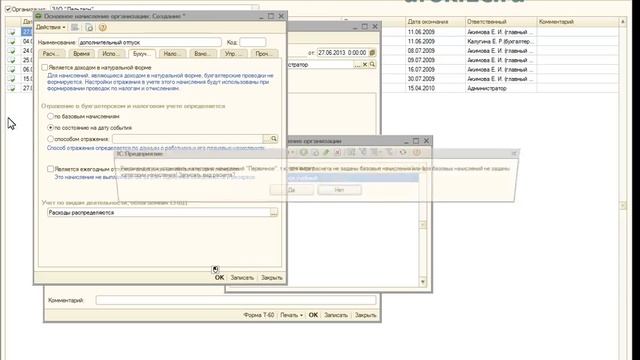Click OK in the accrual creation window

click(x=220, y=278)
